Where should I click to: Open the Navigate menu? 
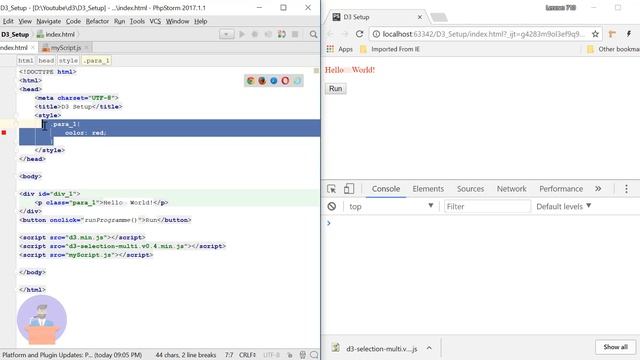point(49,21)
